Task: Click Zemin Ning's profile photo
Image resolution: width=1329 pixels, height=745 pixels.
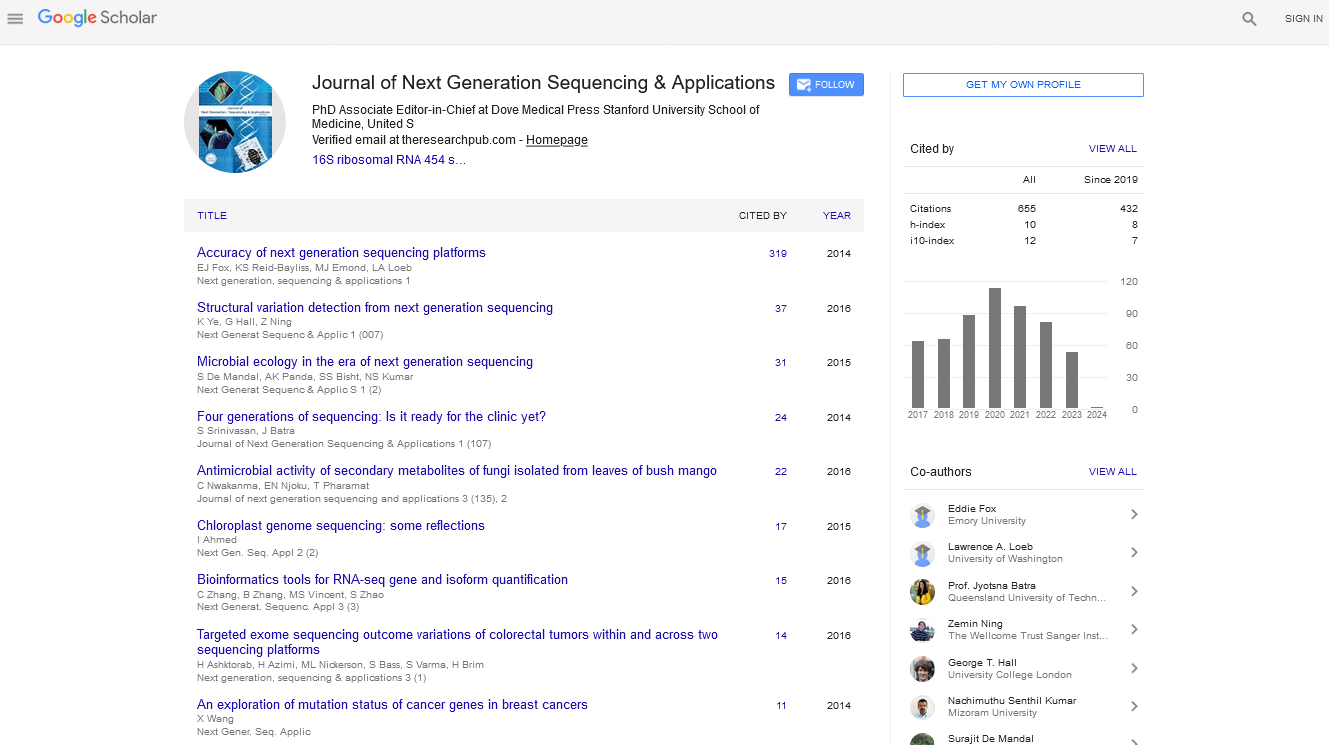Action: (x=922, y=630)
